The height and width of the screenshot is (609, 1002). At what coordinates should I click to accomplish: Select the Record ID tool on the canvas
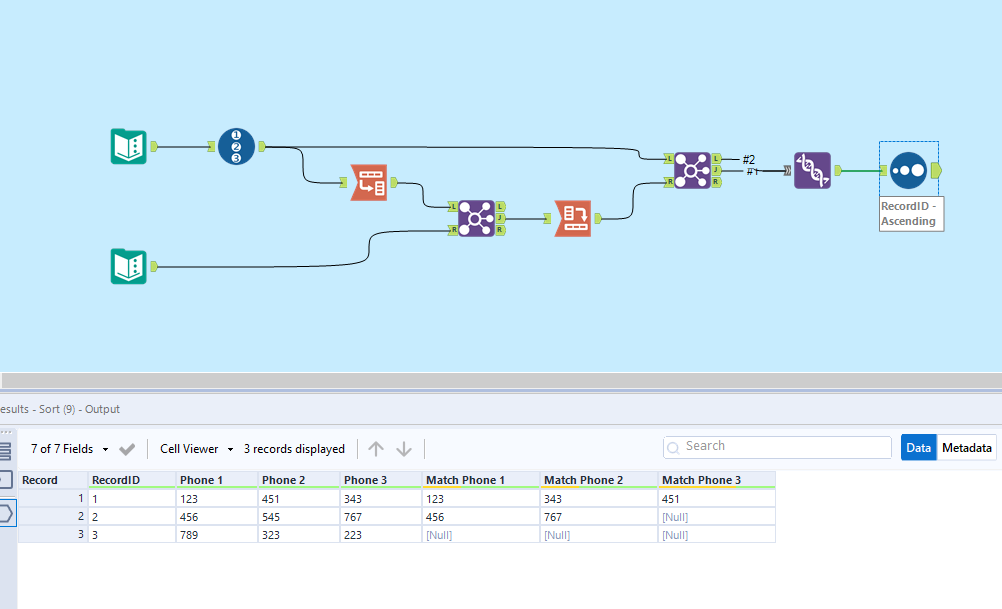236,145
